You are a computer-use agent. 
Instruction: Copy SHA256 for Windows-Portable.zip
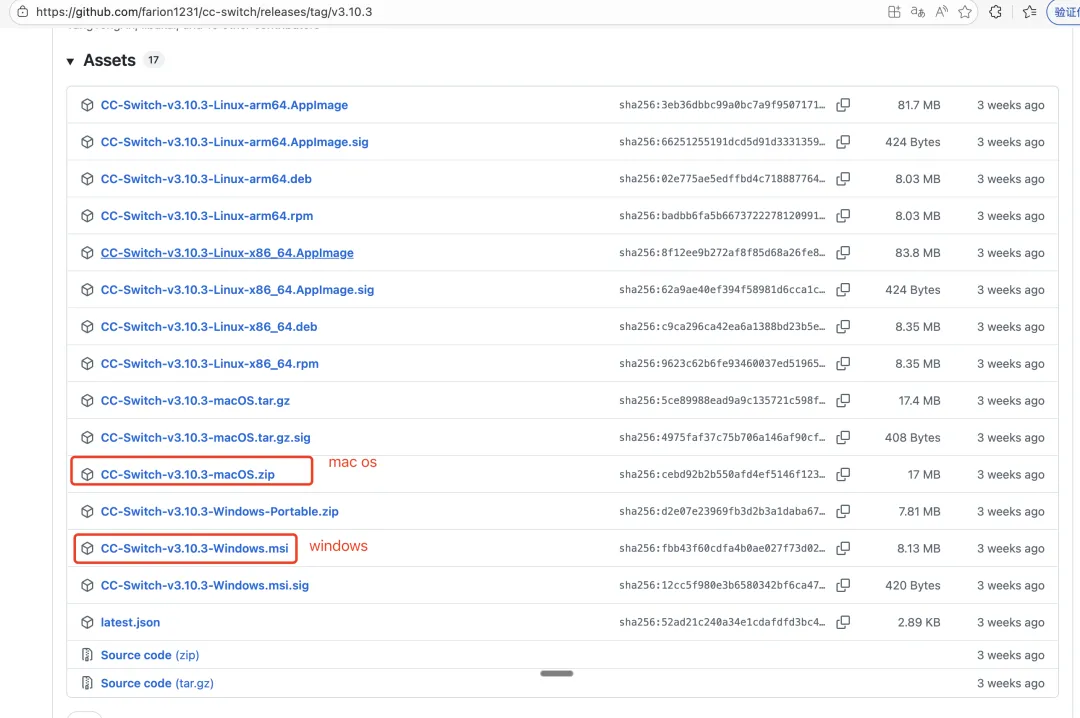(x=843, y=511)
